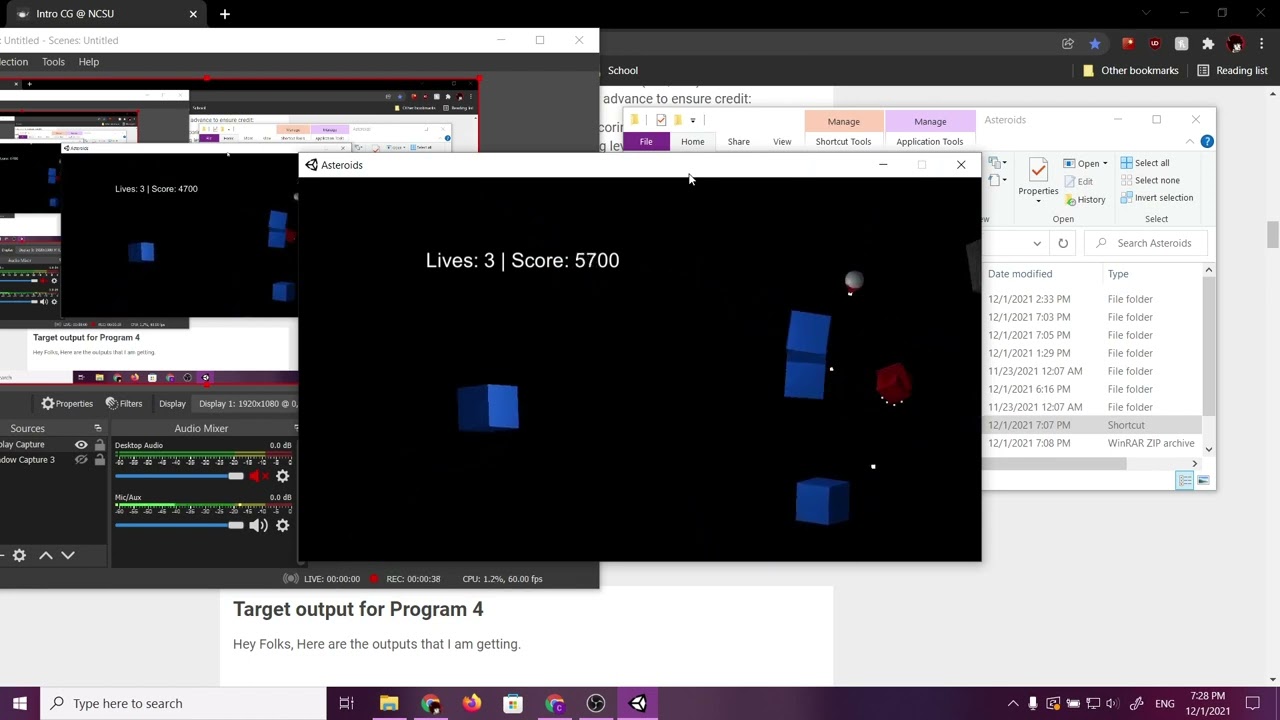Click Select none in the Explorer ribbon

point(1149,180)
